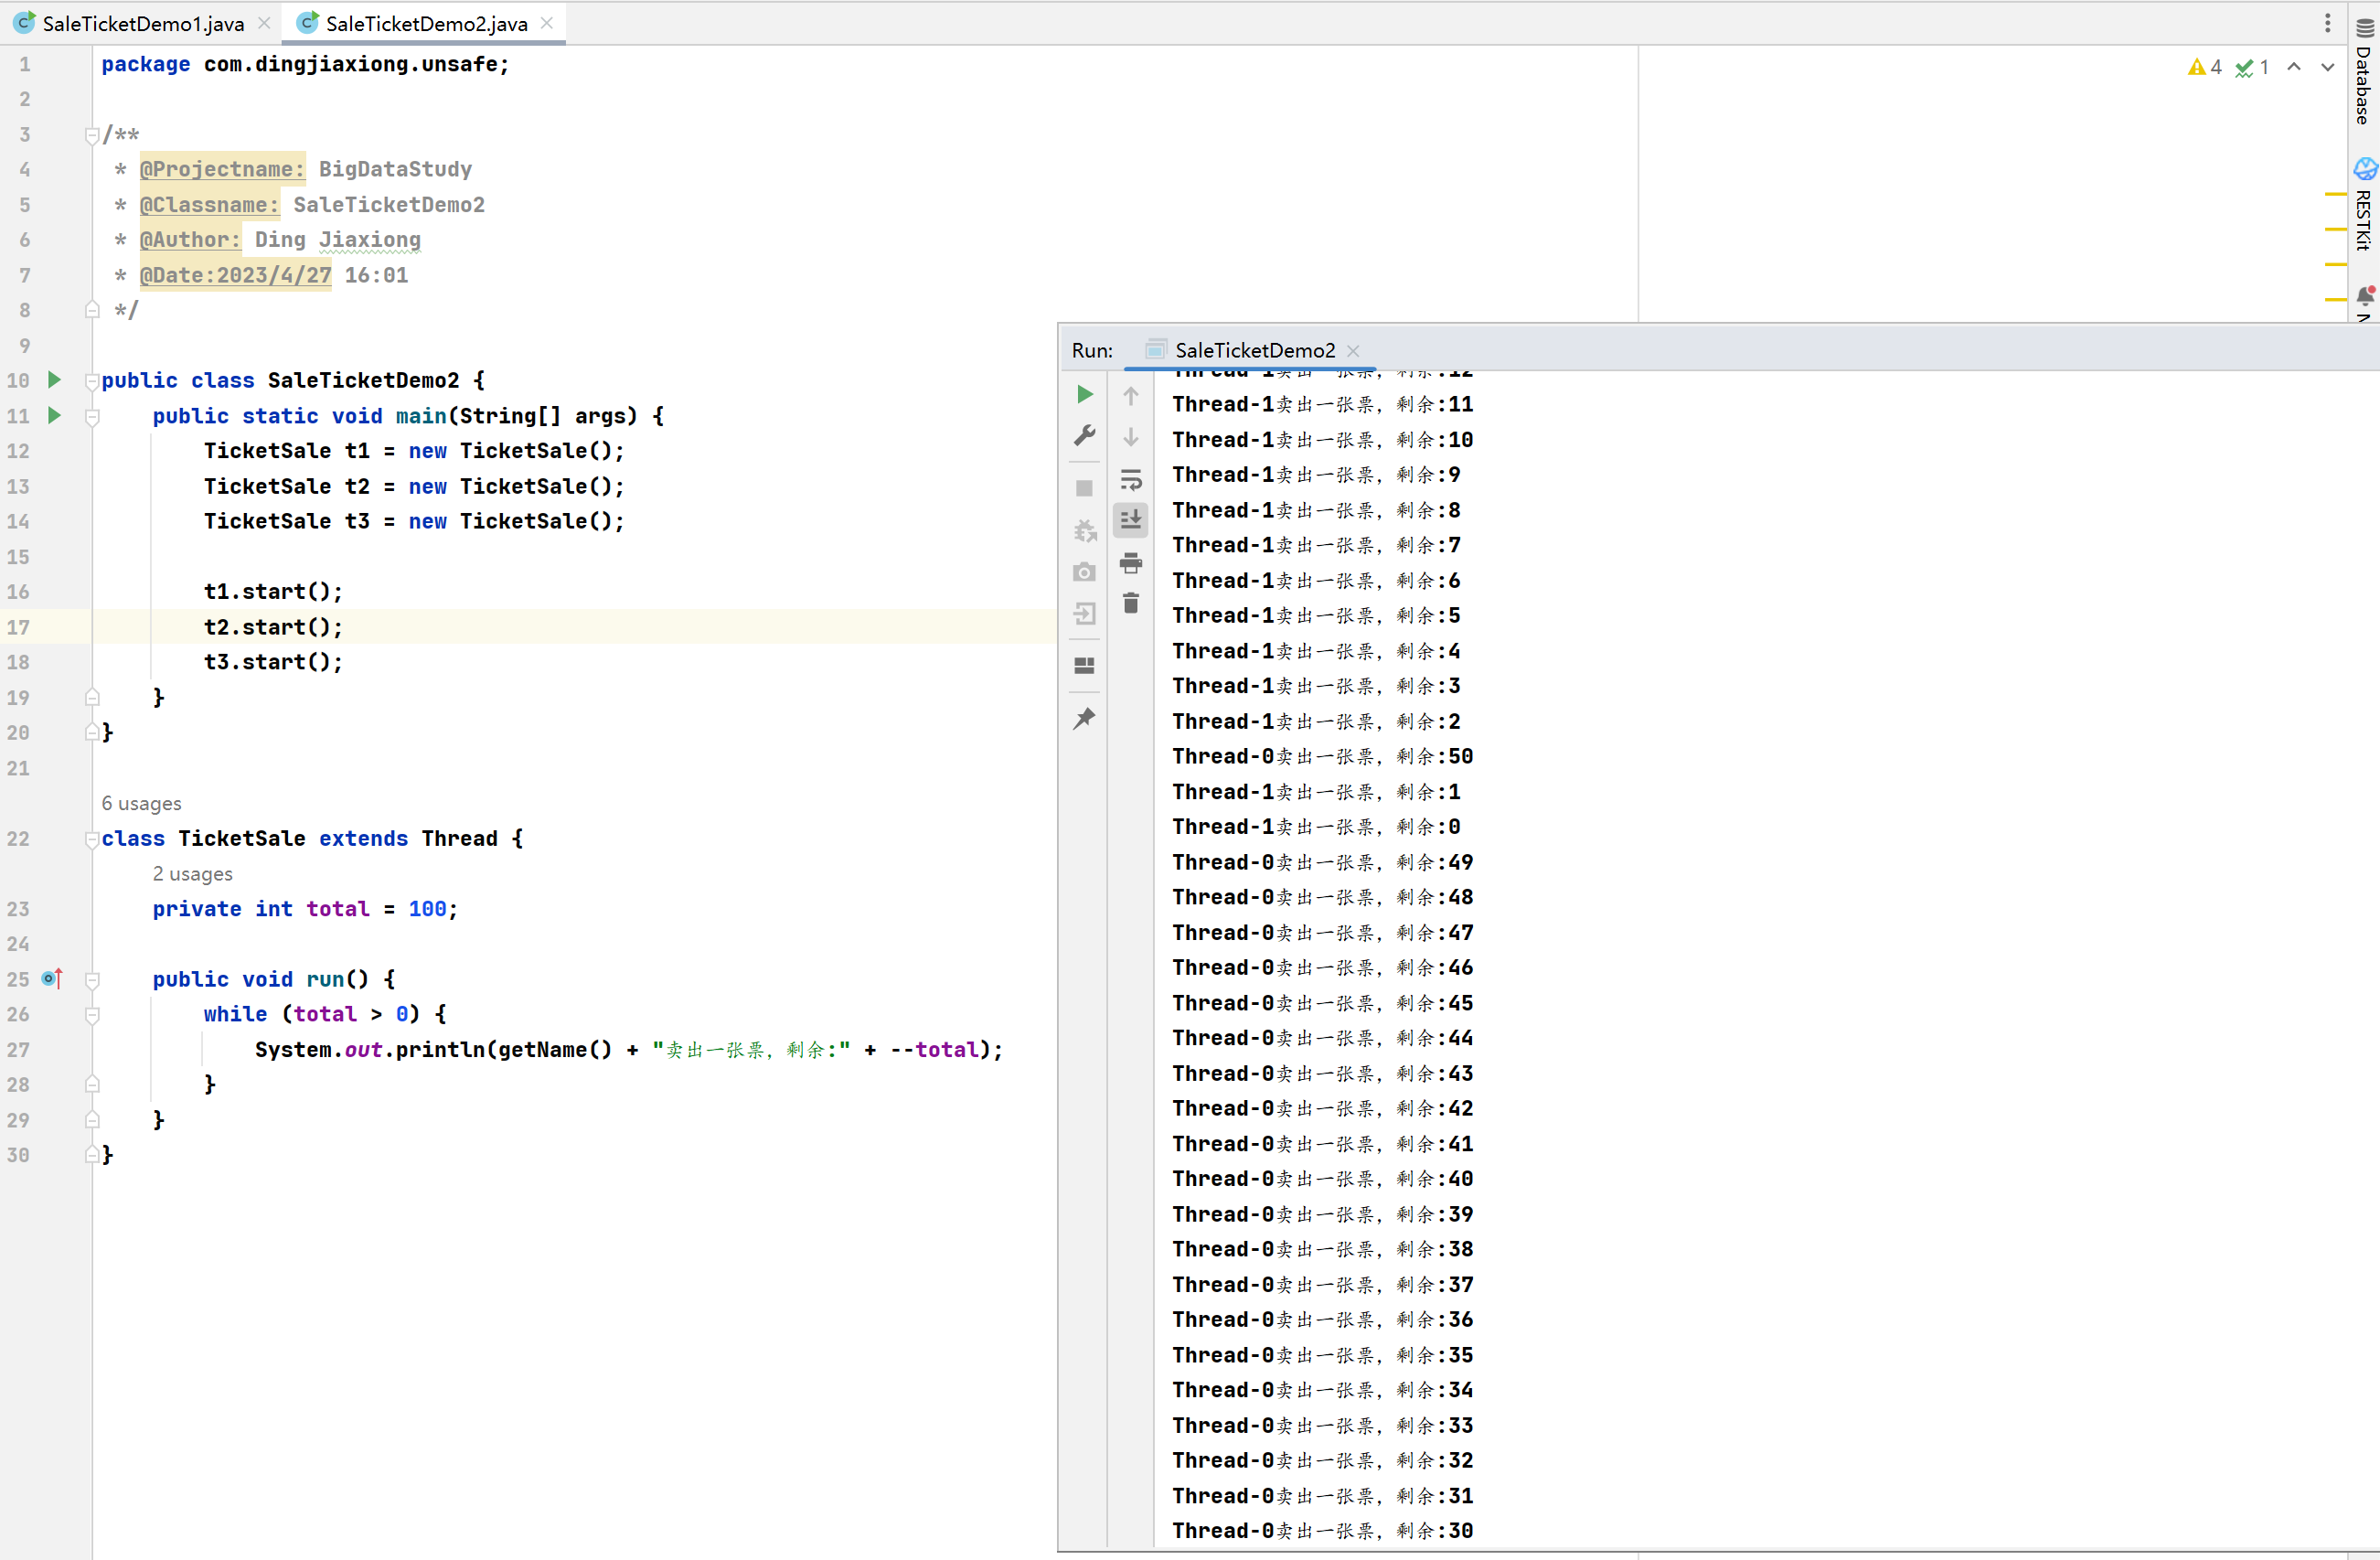Close the SaleTicketDemo2.java editor tab
The image size is (2380, 1560).
(x=547, y=23)
